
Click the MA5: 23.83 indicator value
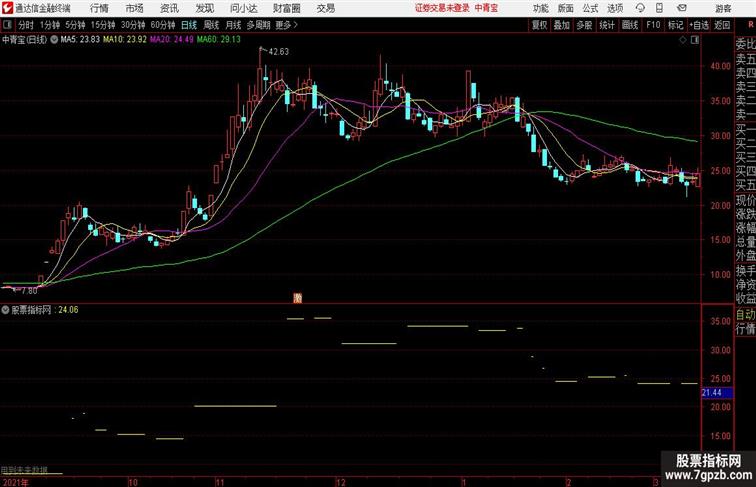pos(80,40)
